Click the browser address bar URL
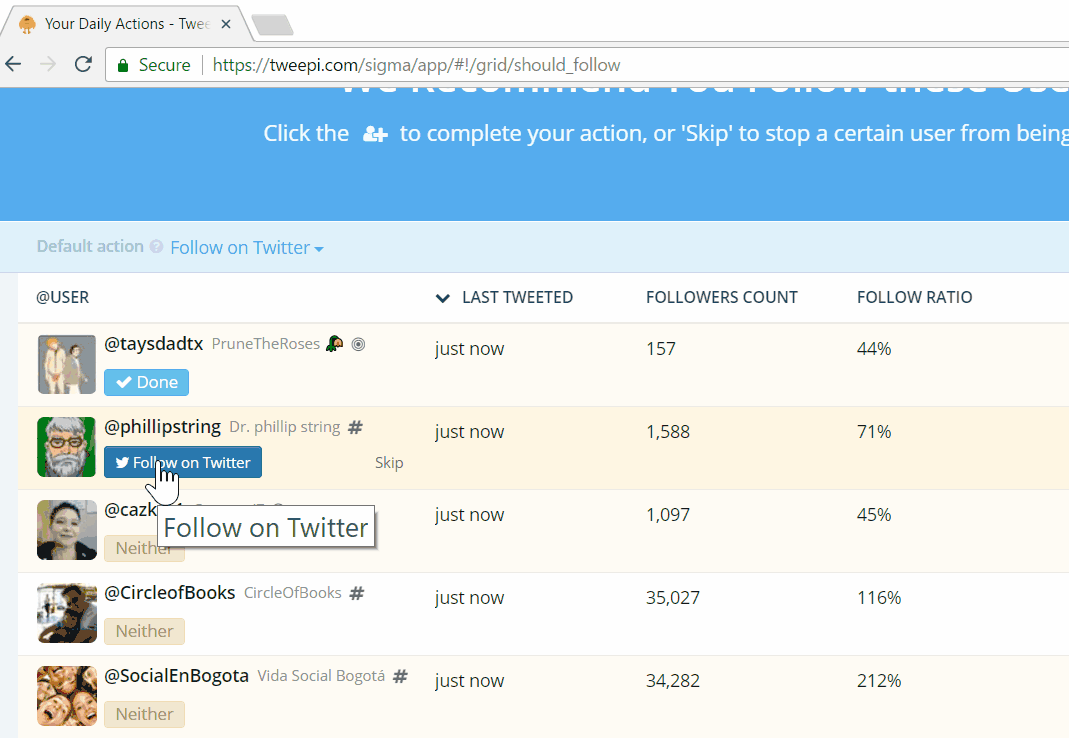Viewport: 1069px width, 738px height. pos(416,65)
